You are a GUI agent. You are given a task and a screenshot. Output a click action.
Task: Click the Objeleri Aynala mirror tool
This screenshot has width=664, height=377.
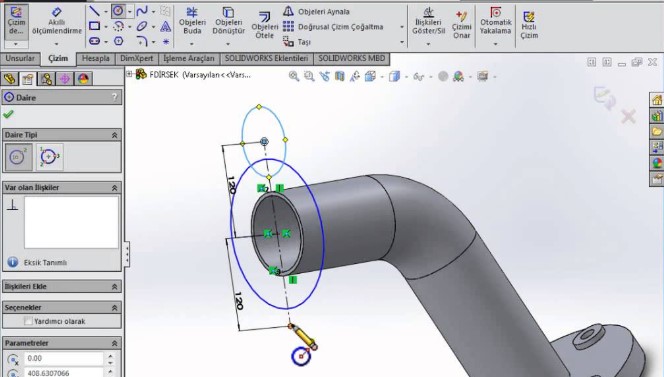coord(316,11)
